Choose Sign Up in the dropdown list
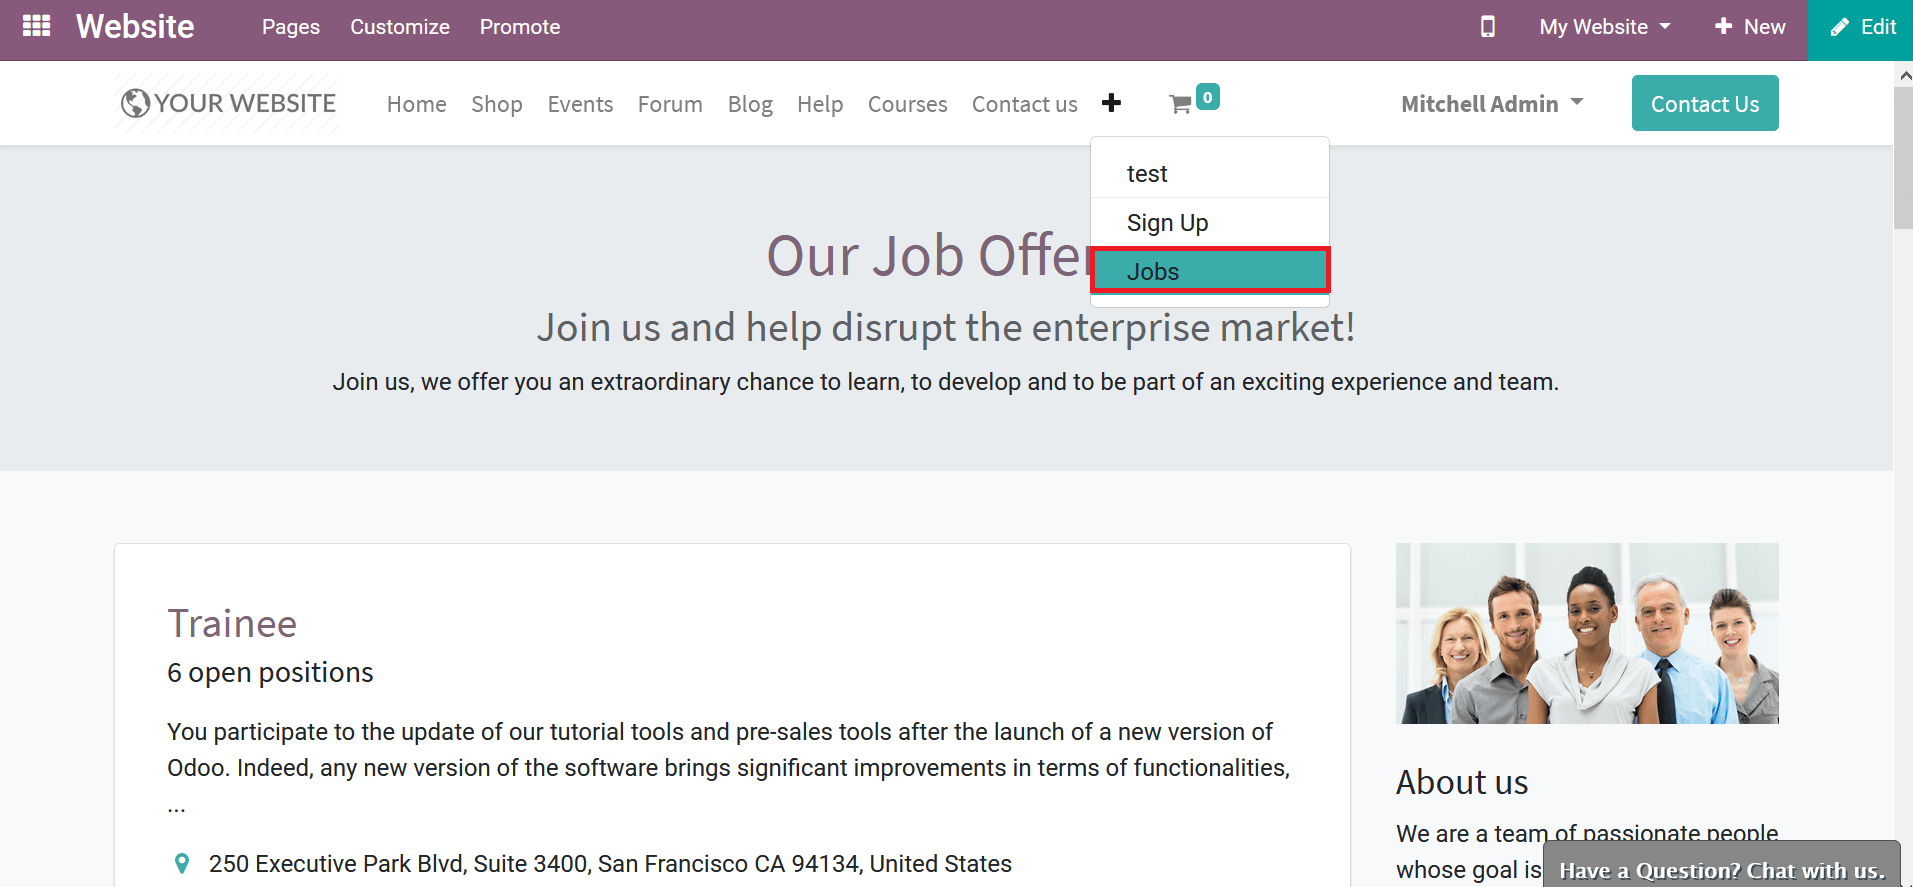The image size is (1913, 887). [1167, 223]
